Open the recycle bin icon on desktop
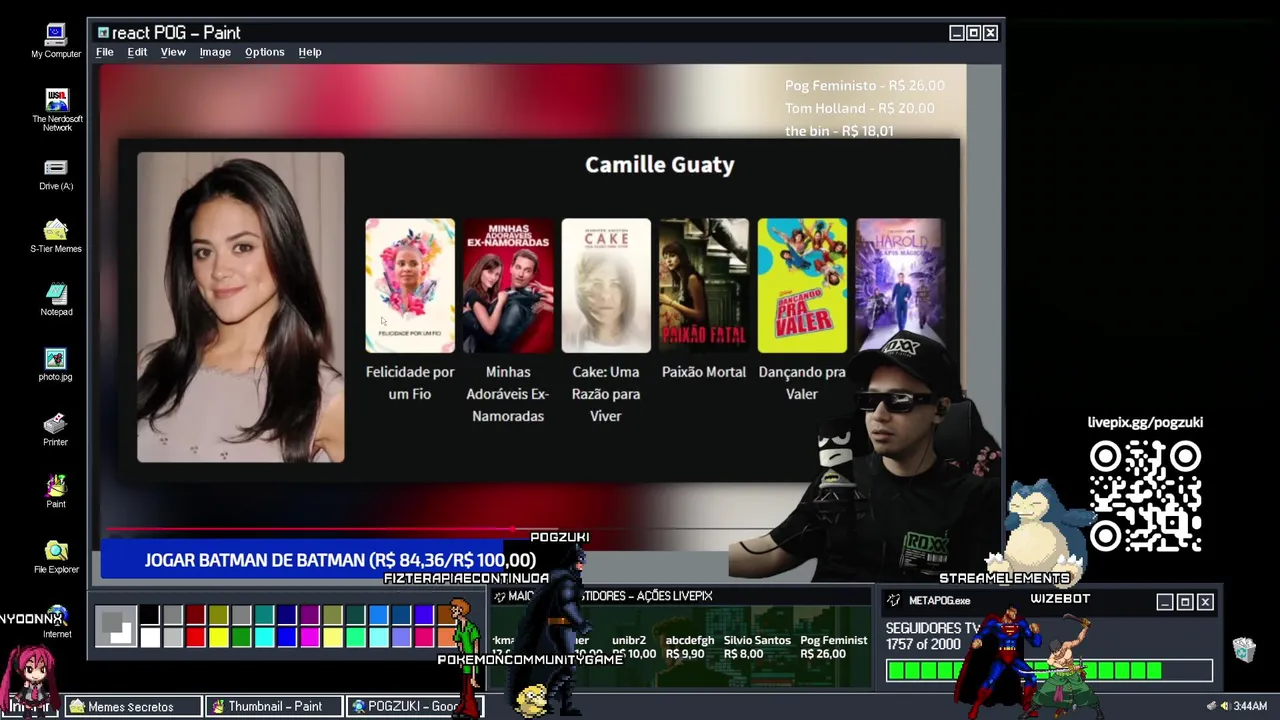This screenshot has height=720, width=1280. point(1243,649)
